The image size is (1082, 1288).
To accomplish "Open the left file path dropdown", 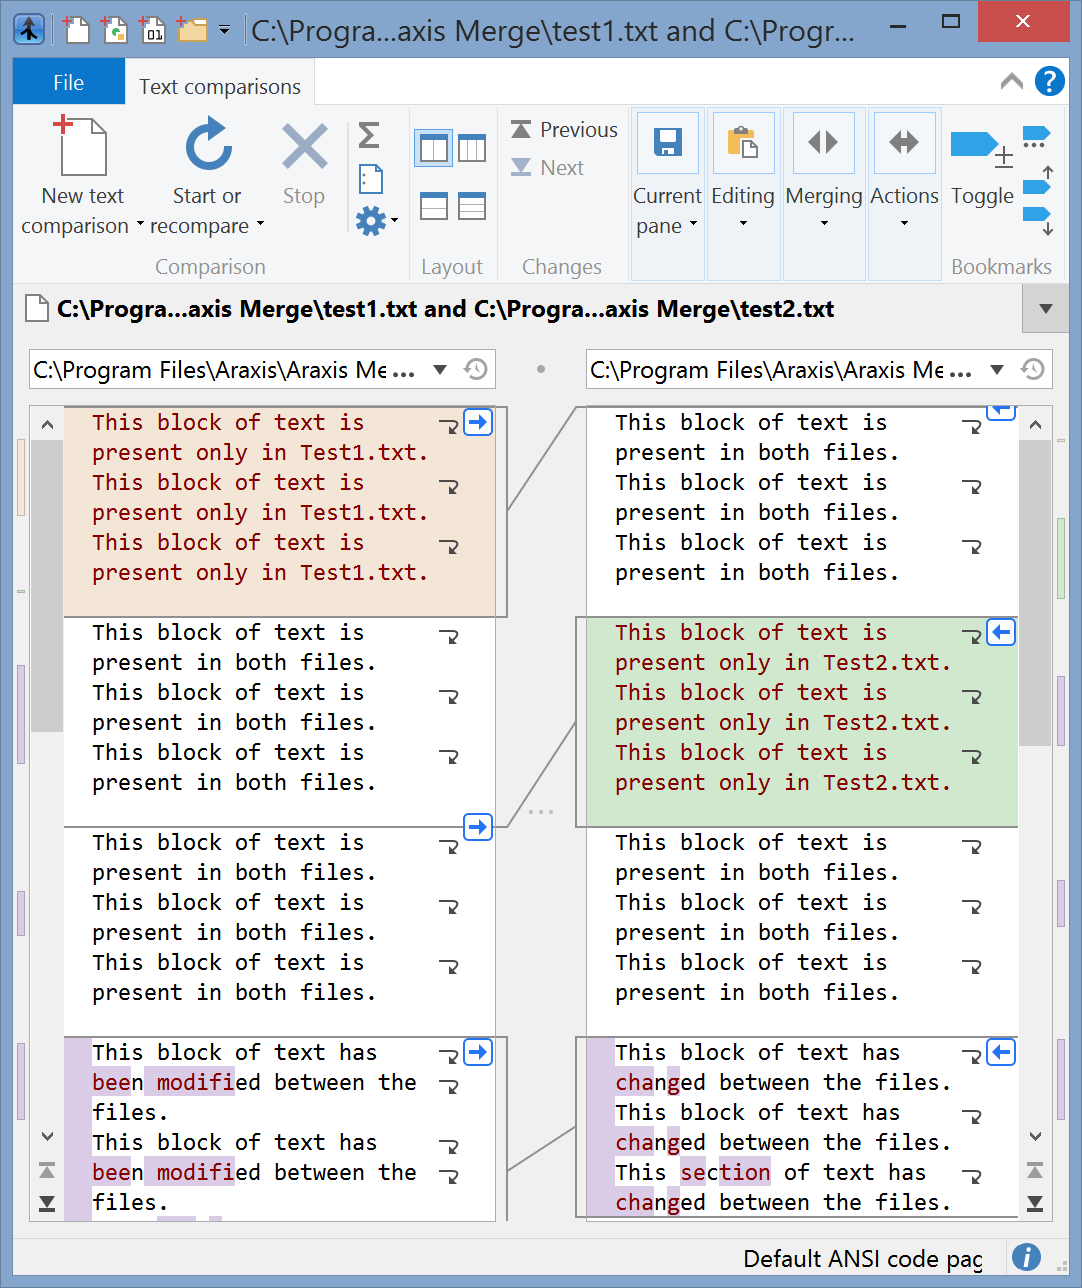I will (440, 369).
